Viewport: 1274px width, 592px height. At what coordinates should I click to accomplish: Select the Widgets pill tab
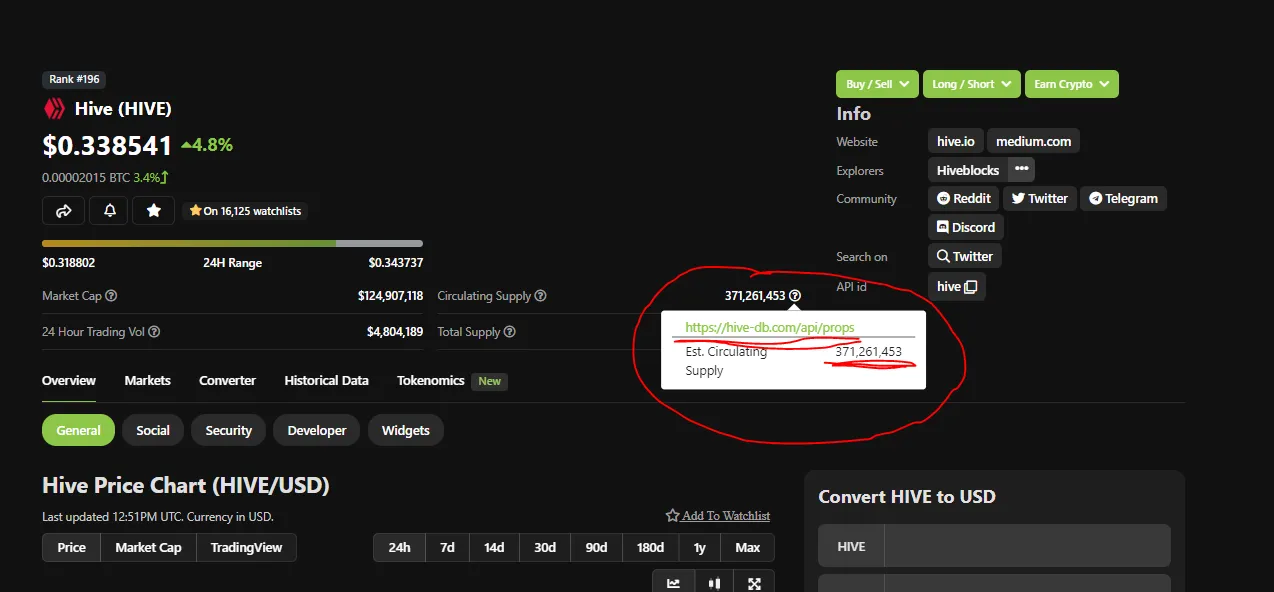(x=406, y=430)
